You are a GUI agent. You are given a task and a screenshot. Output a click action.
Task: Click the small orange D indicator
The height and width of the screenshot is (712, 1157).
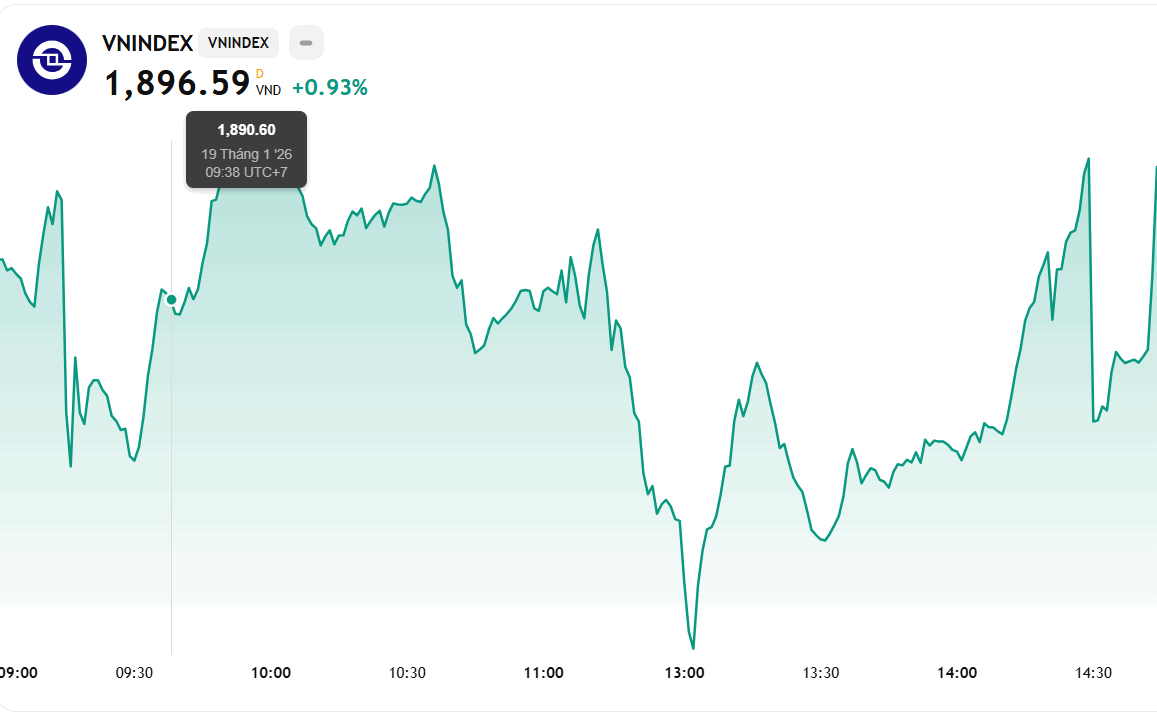(x=260, y=74)
